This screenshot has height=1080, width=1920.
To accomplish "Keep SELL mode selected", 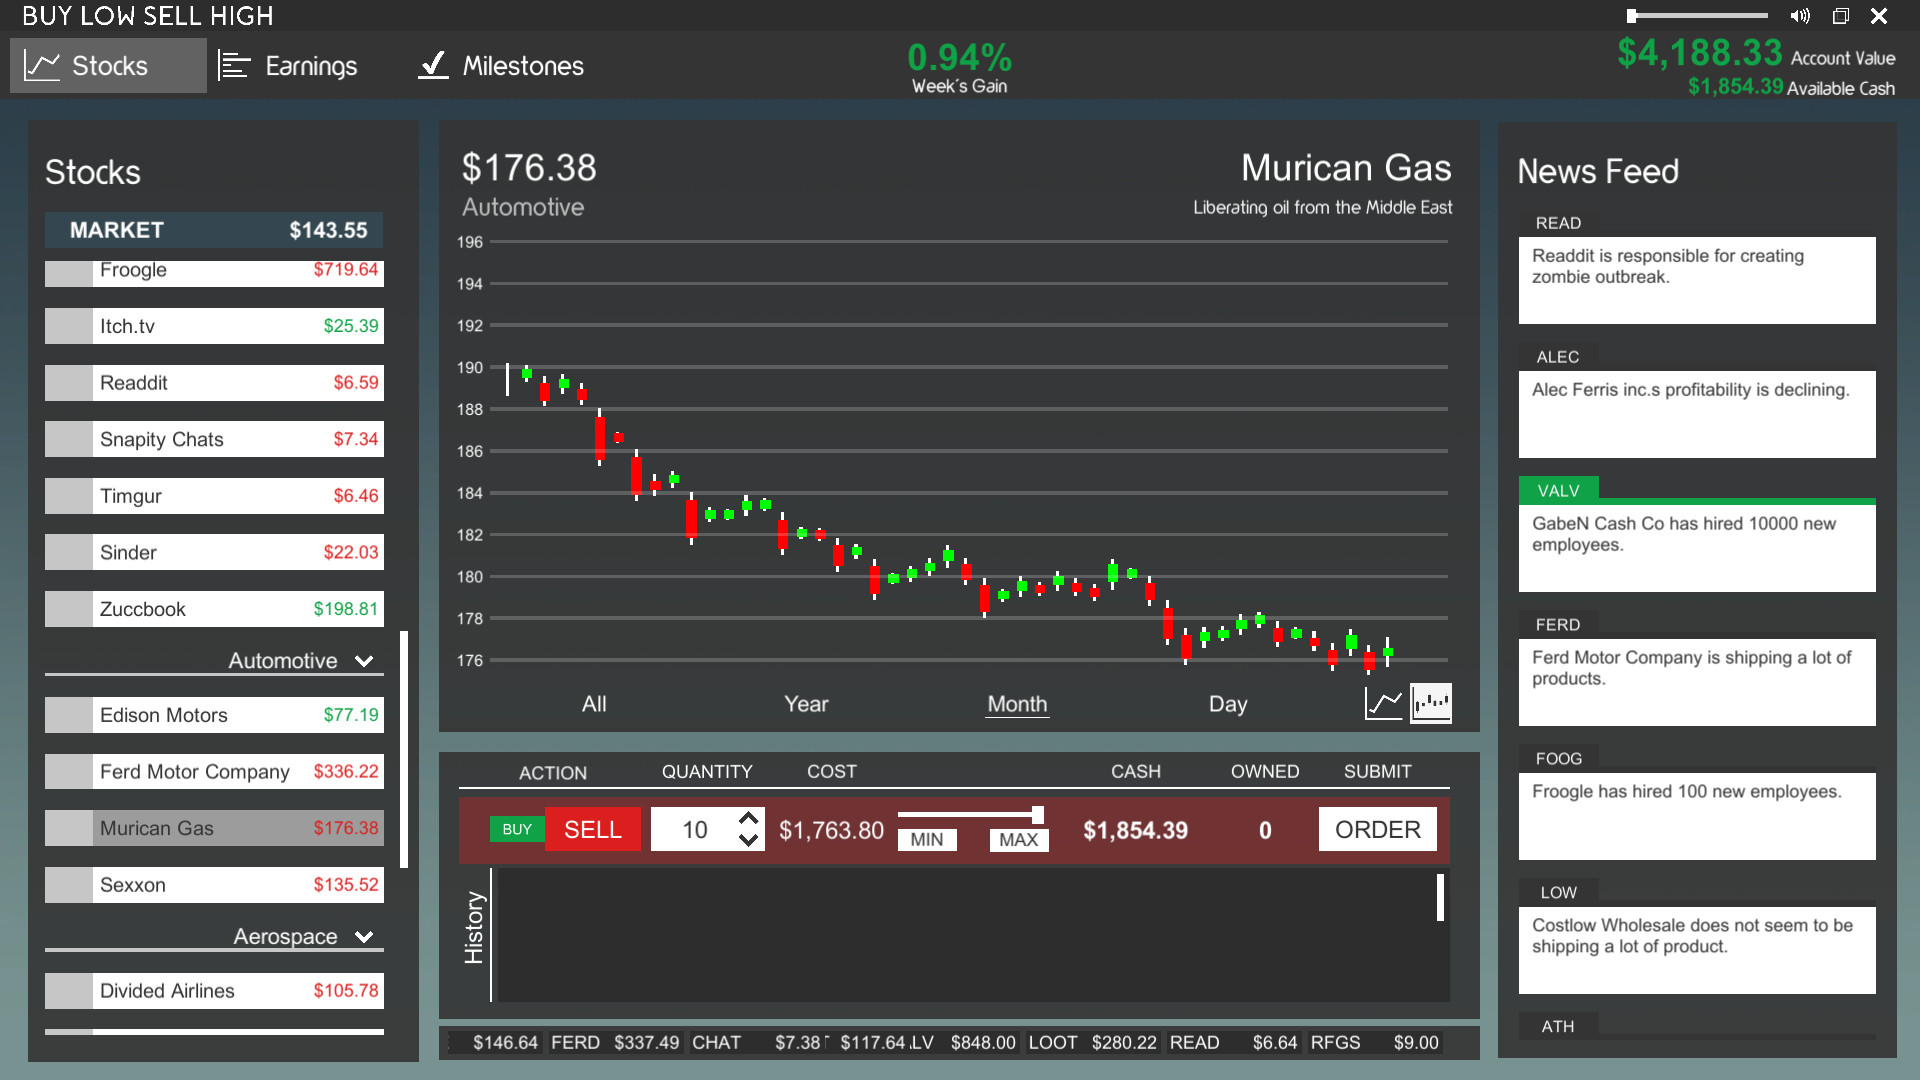I will 592,829.
